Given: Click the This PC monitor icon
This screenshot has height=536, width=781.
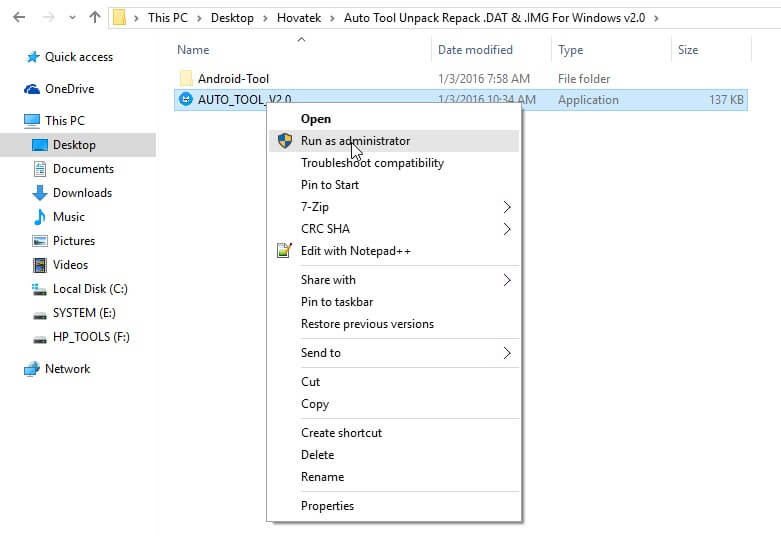Looking at the screenshot, I should point(32,121).
